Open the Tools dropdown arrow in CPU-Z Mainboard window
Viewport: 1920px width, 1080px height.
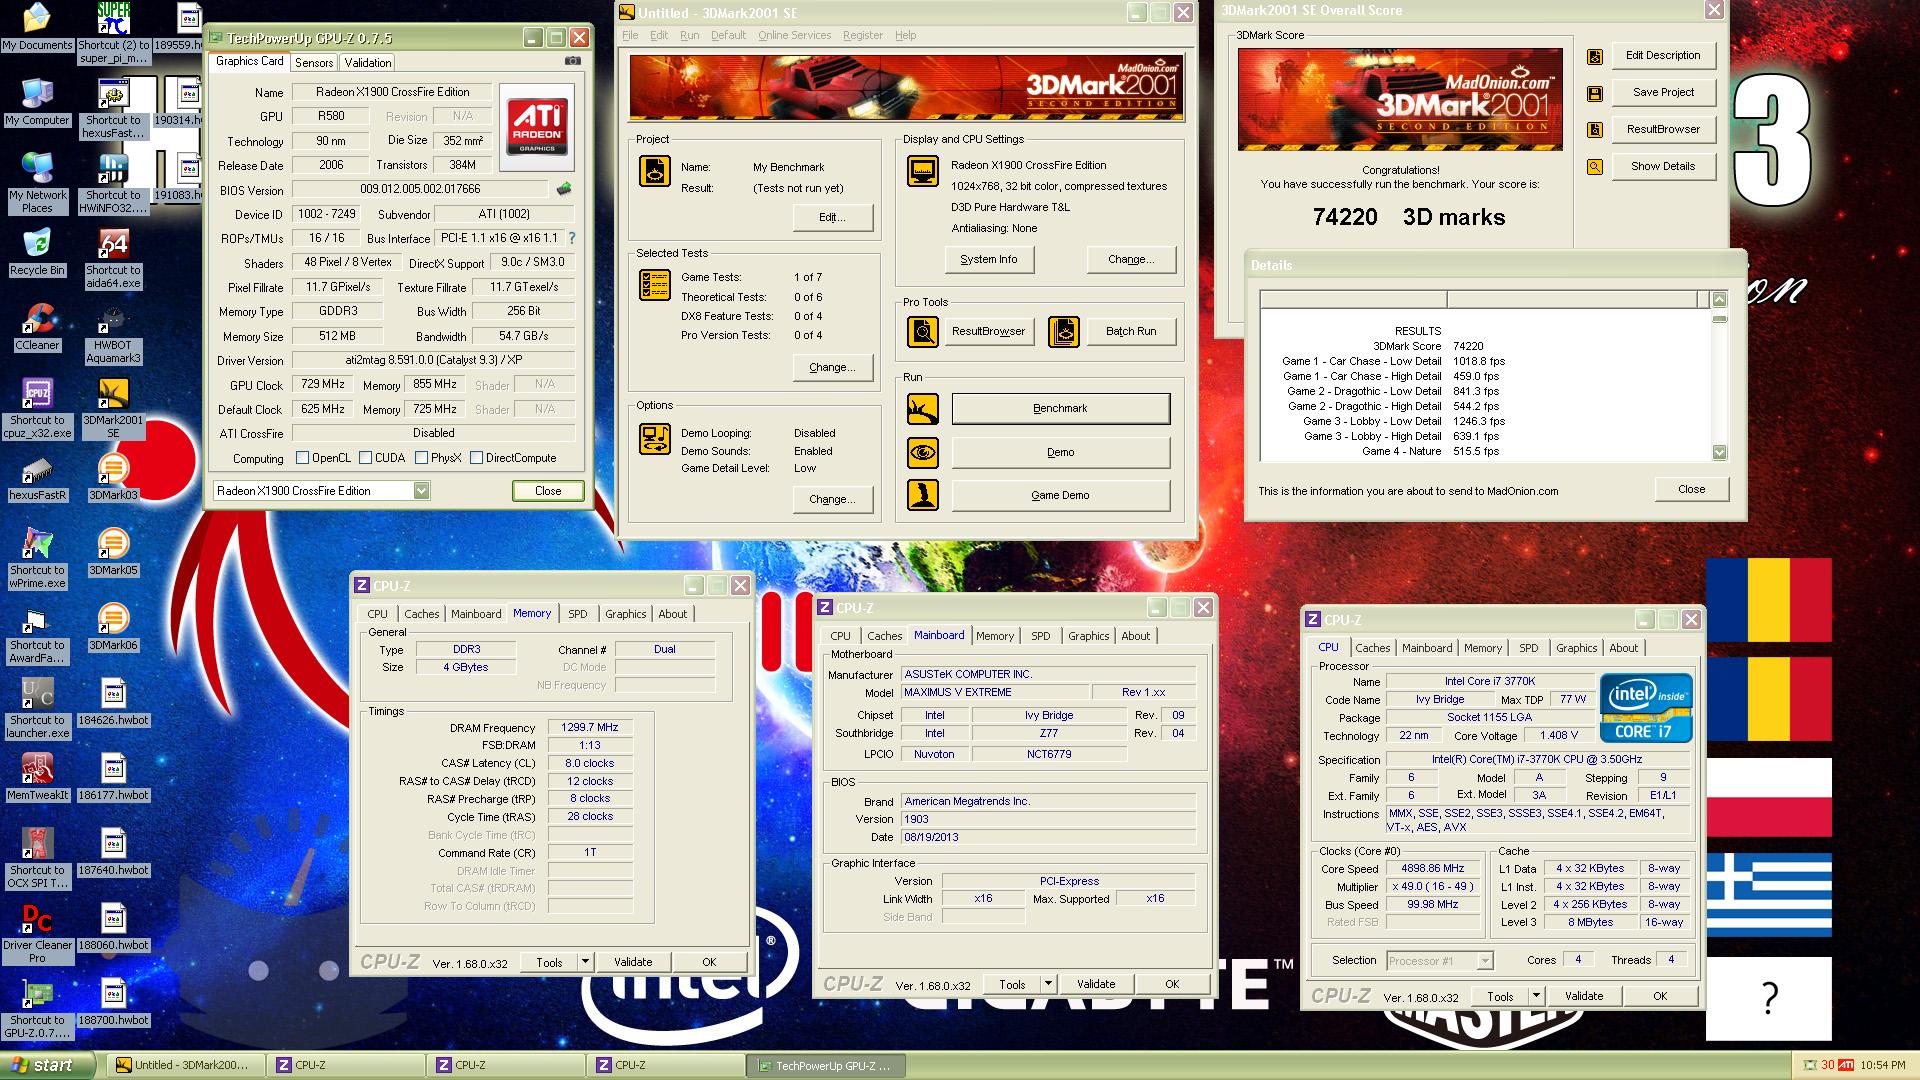click(x=1048, y=984)
